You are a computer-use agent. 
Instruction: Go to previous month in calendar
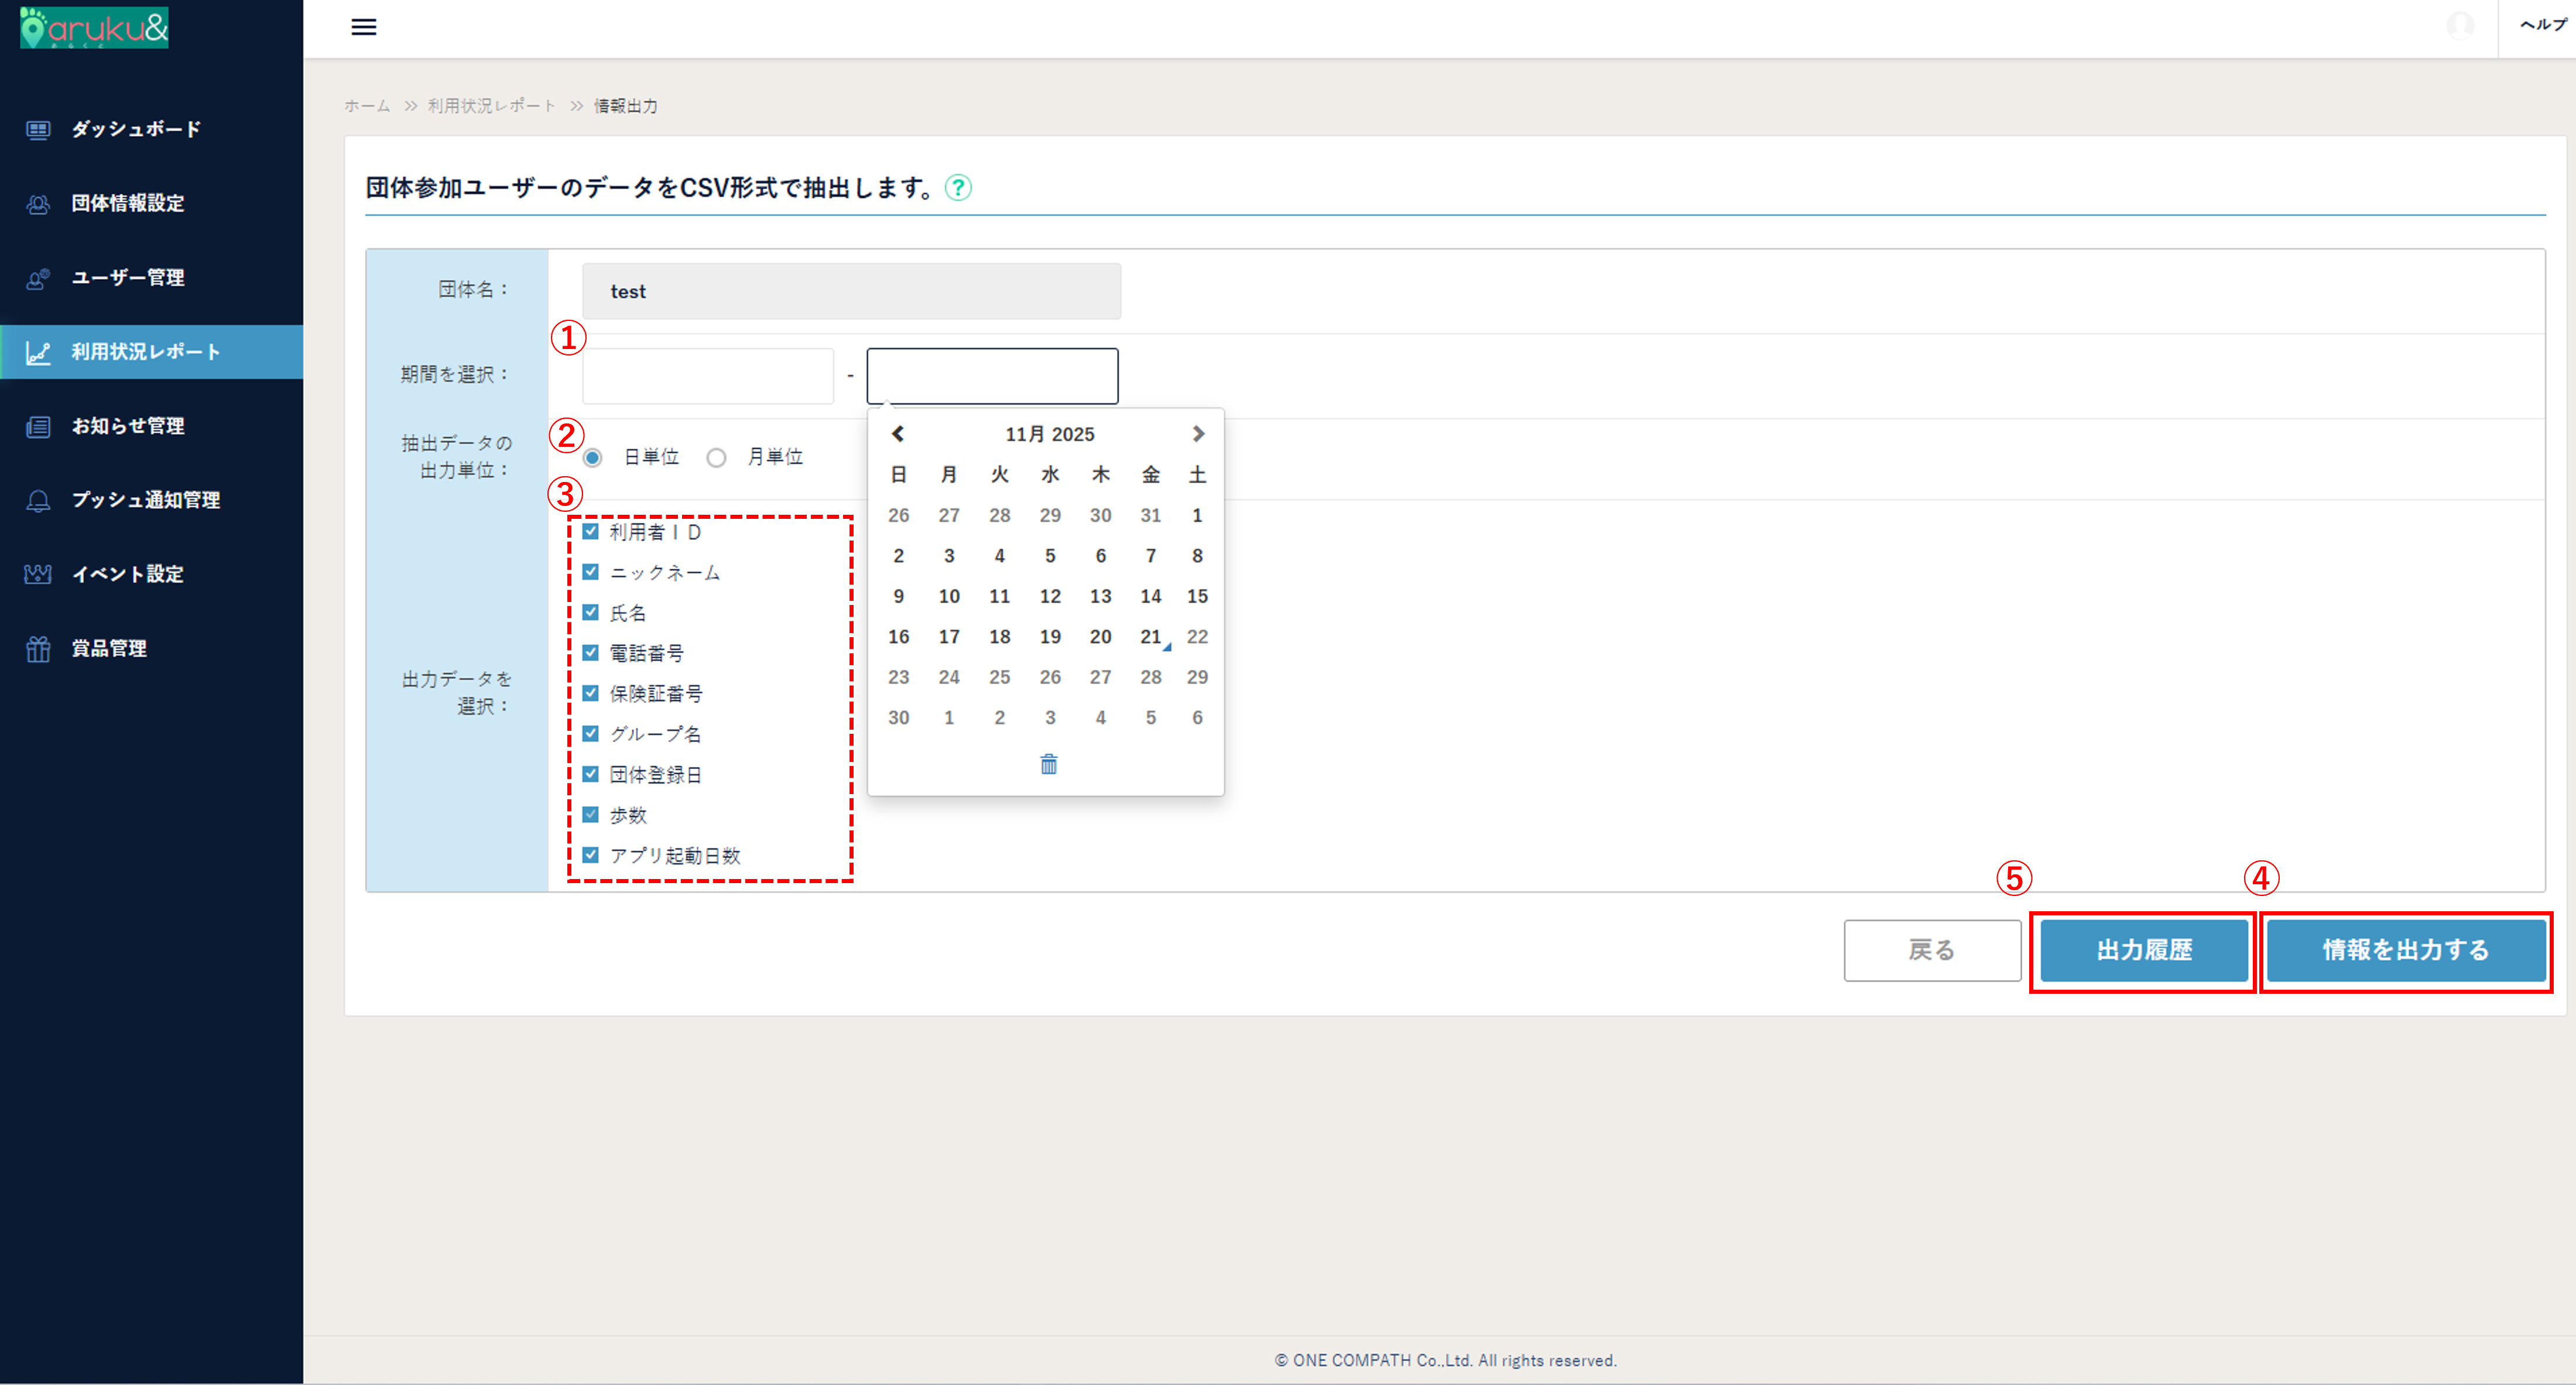897,434
